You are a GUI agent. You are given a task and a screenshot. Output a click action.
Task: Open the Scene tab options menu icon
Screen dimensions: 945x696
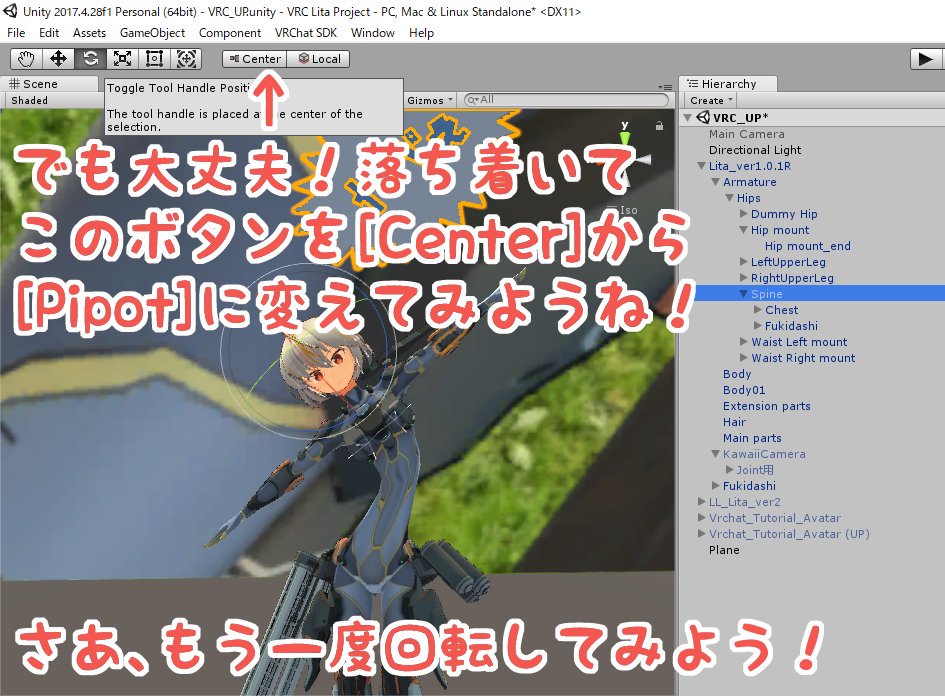coord(665,87)
